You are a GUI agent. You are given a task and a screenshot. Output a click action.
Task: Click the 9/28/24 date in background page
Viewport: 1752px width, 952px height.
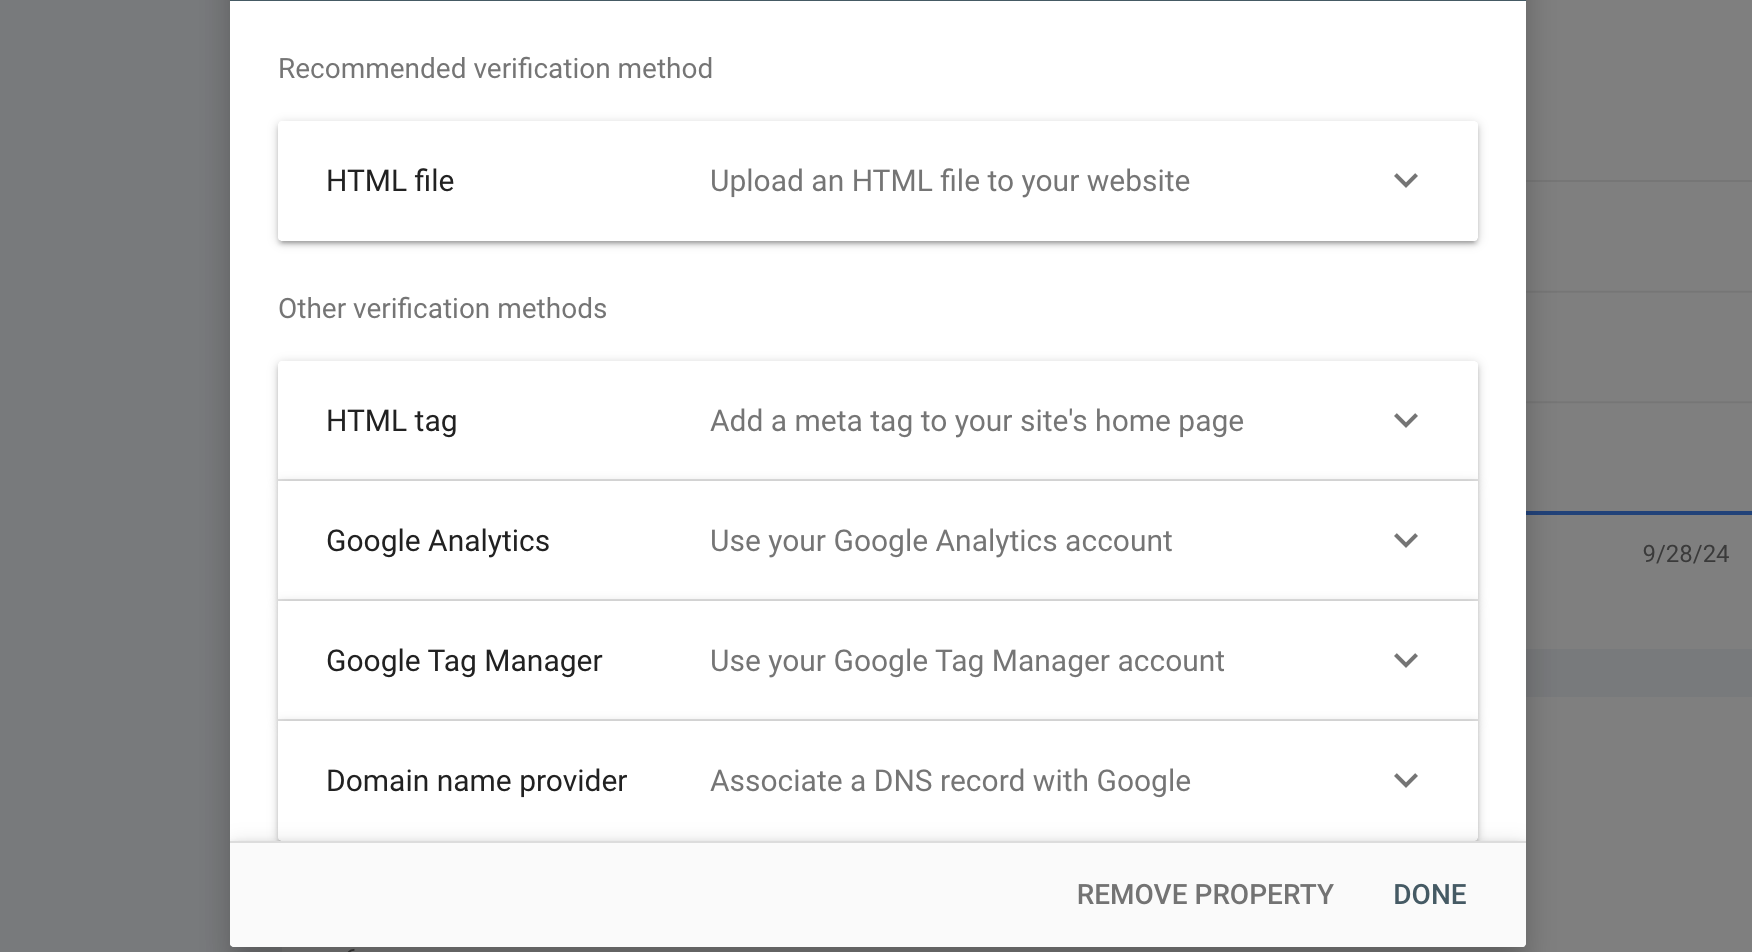click(x=1685, y=554)
